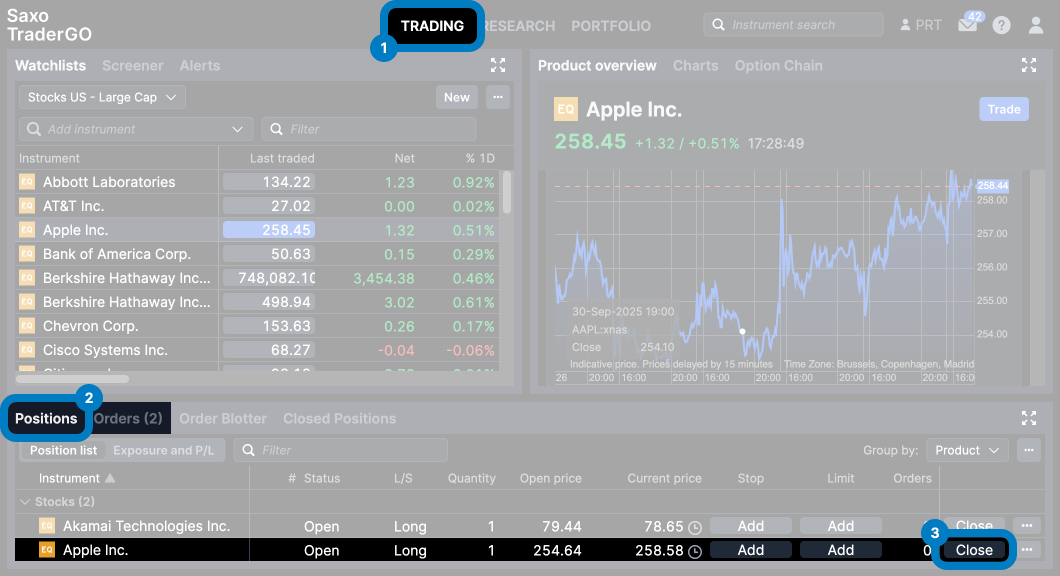
Task: Click the Instrument search field
Action: point(793,25)
